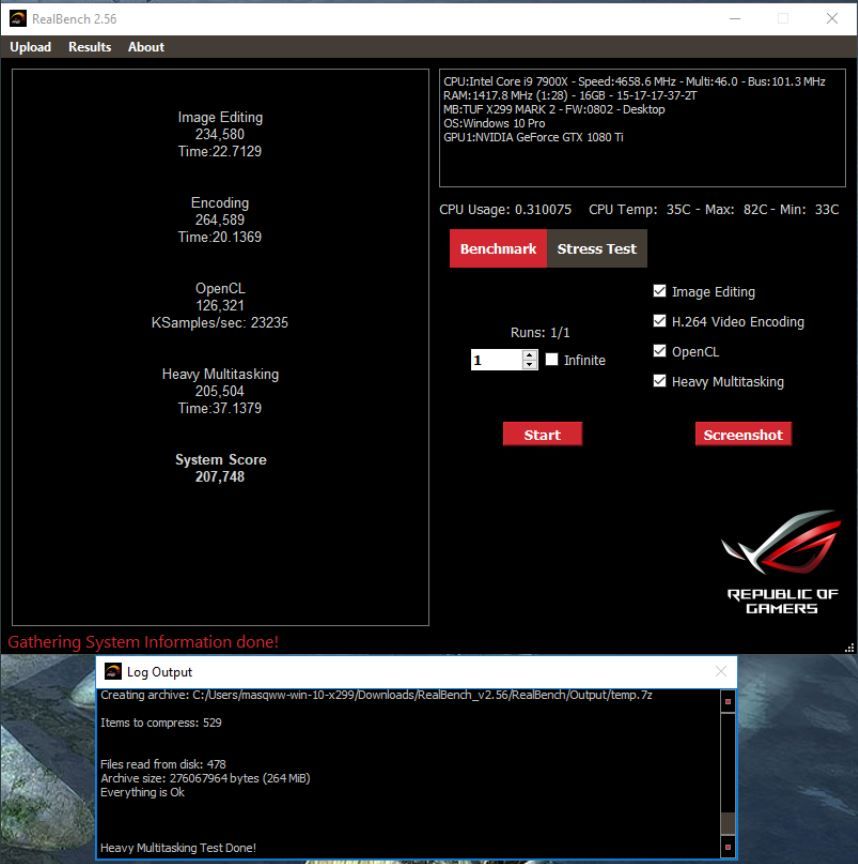Screen dimensions: 858x864
Task: Click the OpenCL score 126,321
Action: [x=220, y=305]
